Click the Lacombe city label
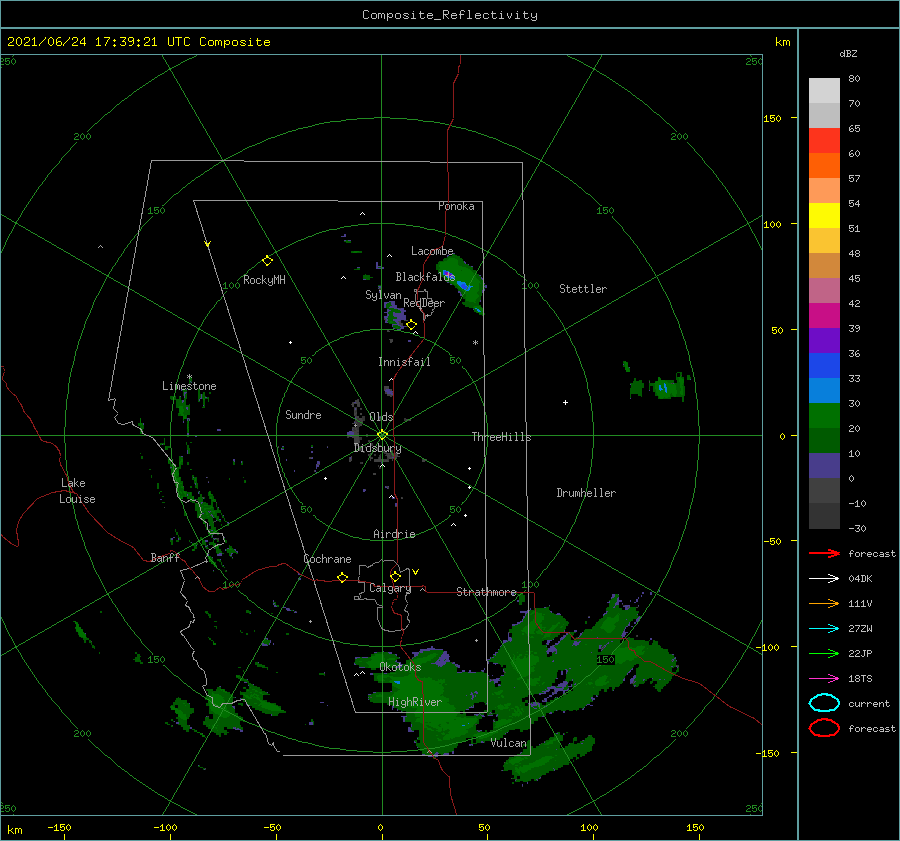This screenshot has width=900, height=841. pyautogui.click(x=432, y=251)
